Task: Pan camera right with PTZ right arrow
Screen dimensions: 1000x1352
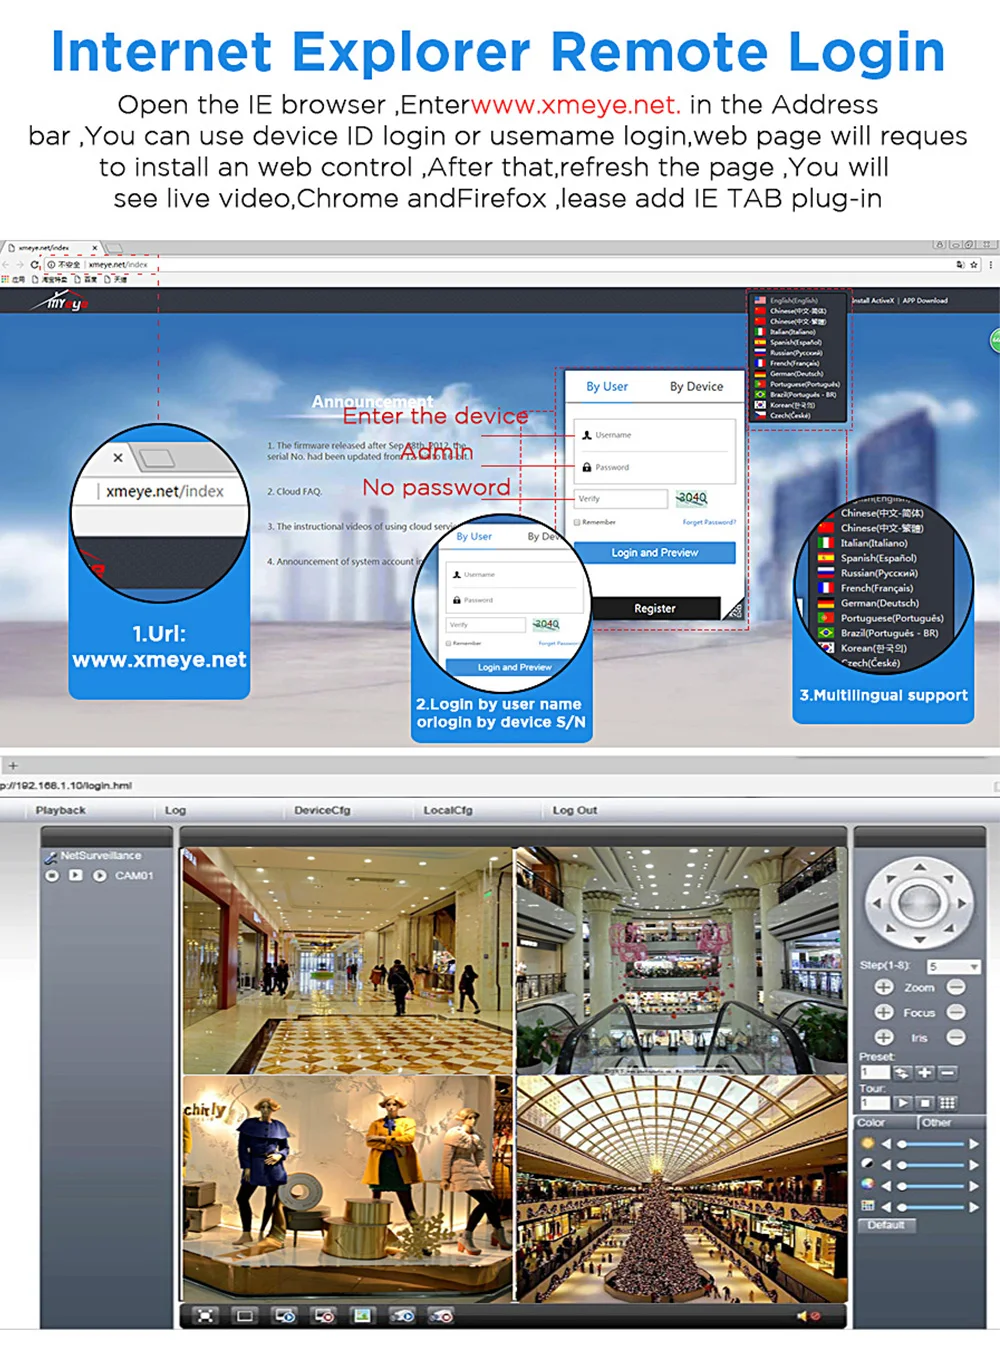Action: point(960,903)
